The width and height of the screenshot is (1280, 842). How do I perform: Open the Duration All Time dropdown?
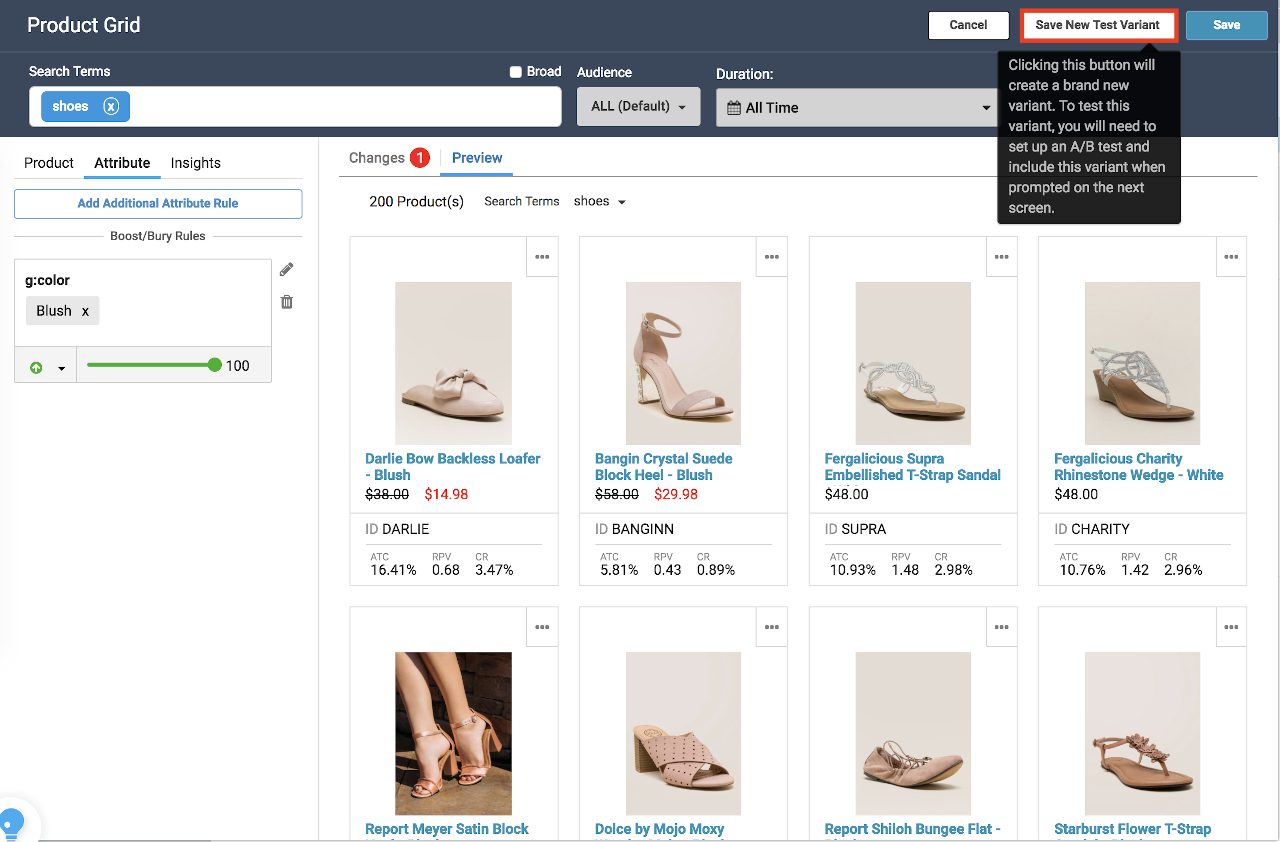pos(856,107)
